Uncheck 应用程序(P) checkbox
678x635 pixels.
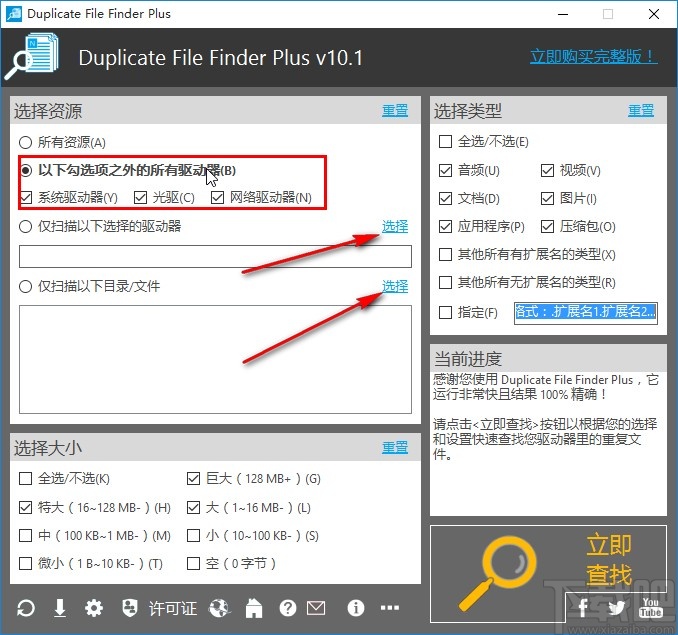[445, 226]
